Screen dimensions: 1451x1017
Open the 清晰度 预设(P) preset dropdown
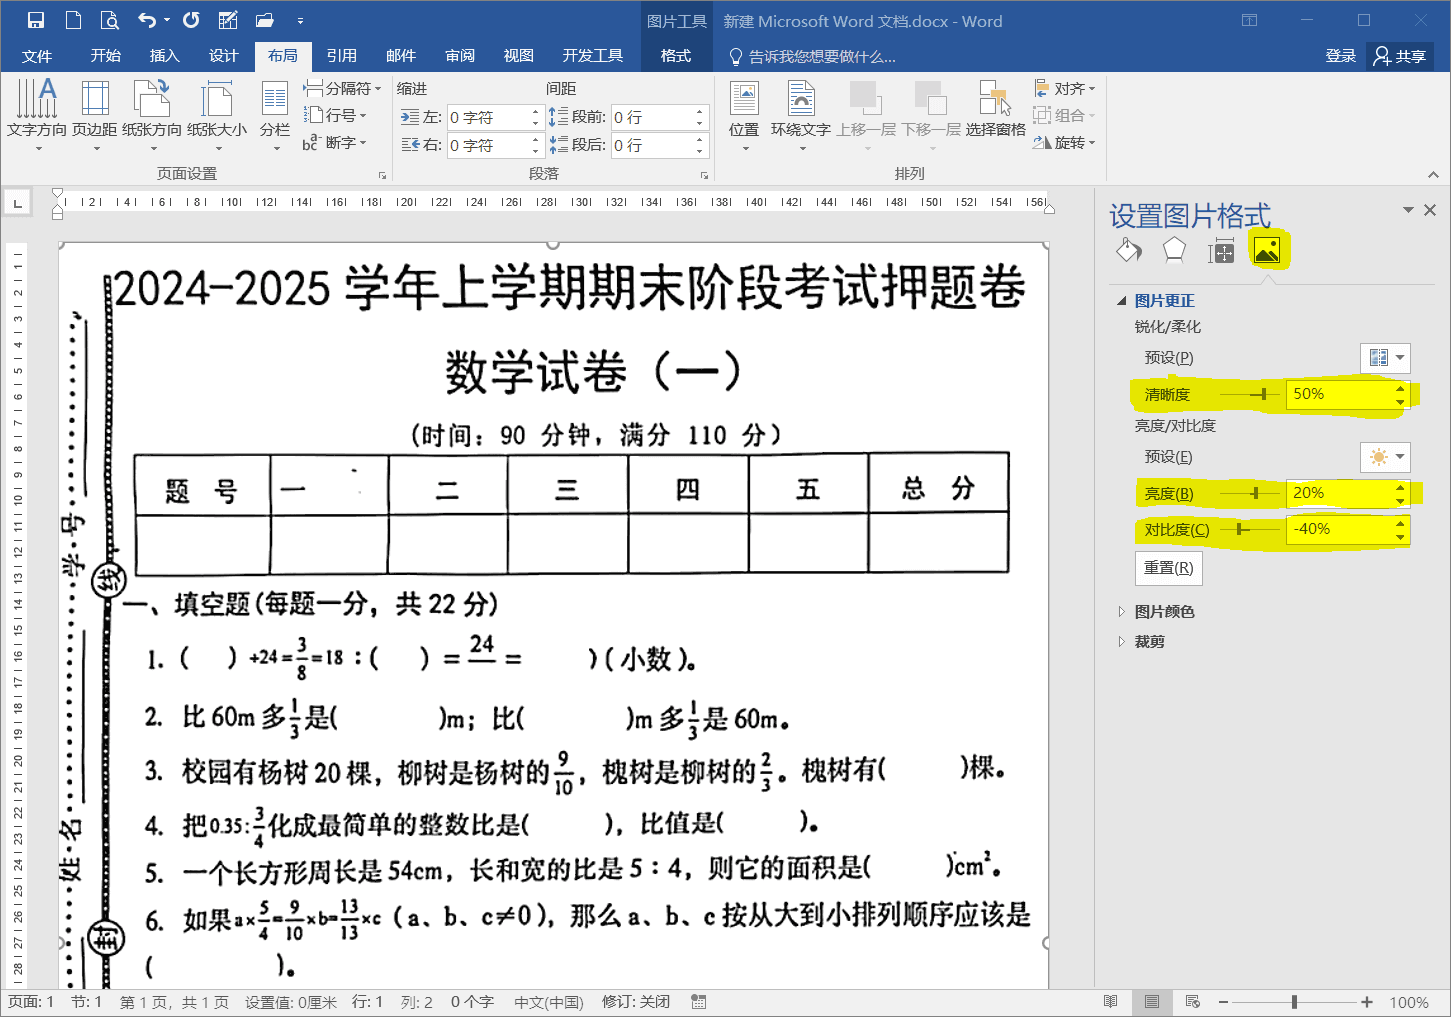1384,357
